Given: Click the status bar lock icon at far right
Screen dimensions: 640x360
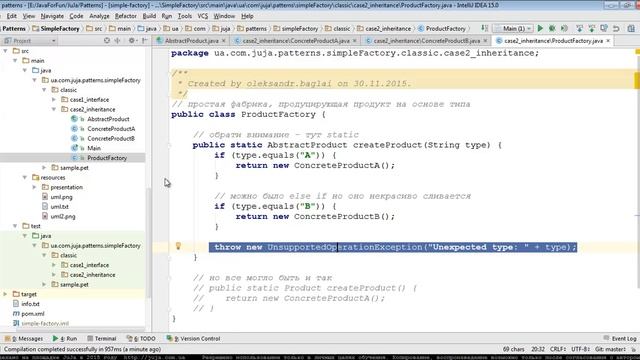Looking at the screenshot, I should [633, 349].
